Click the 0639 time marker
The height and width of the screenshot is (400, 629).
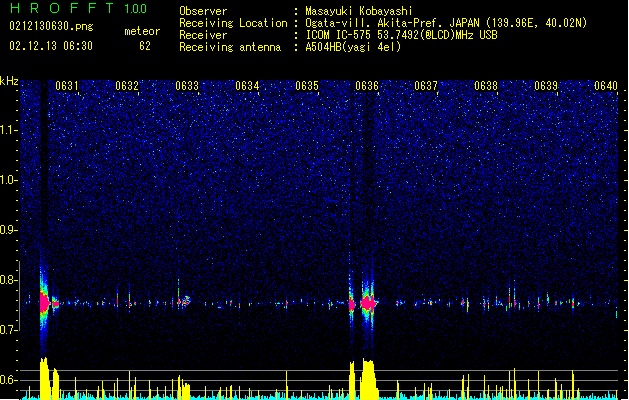coord(546,86)
